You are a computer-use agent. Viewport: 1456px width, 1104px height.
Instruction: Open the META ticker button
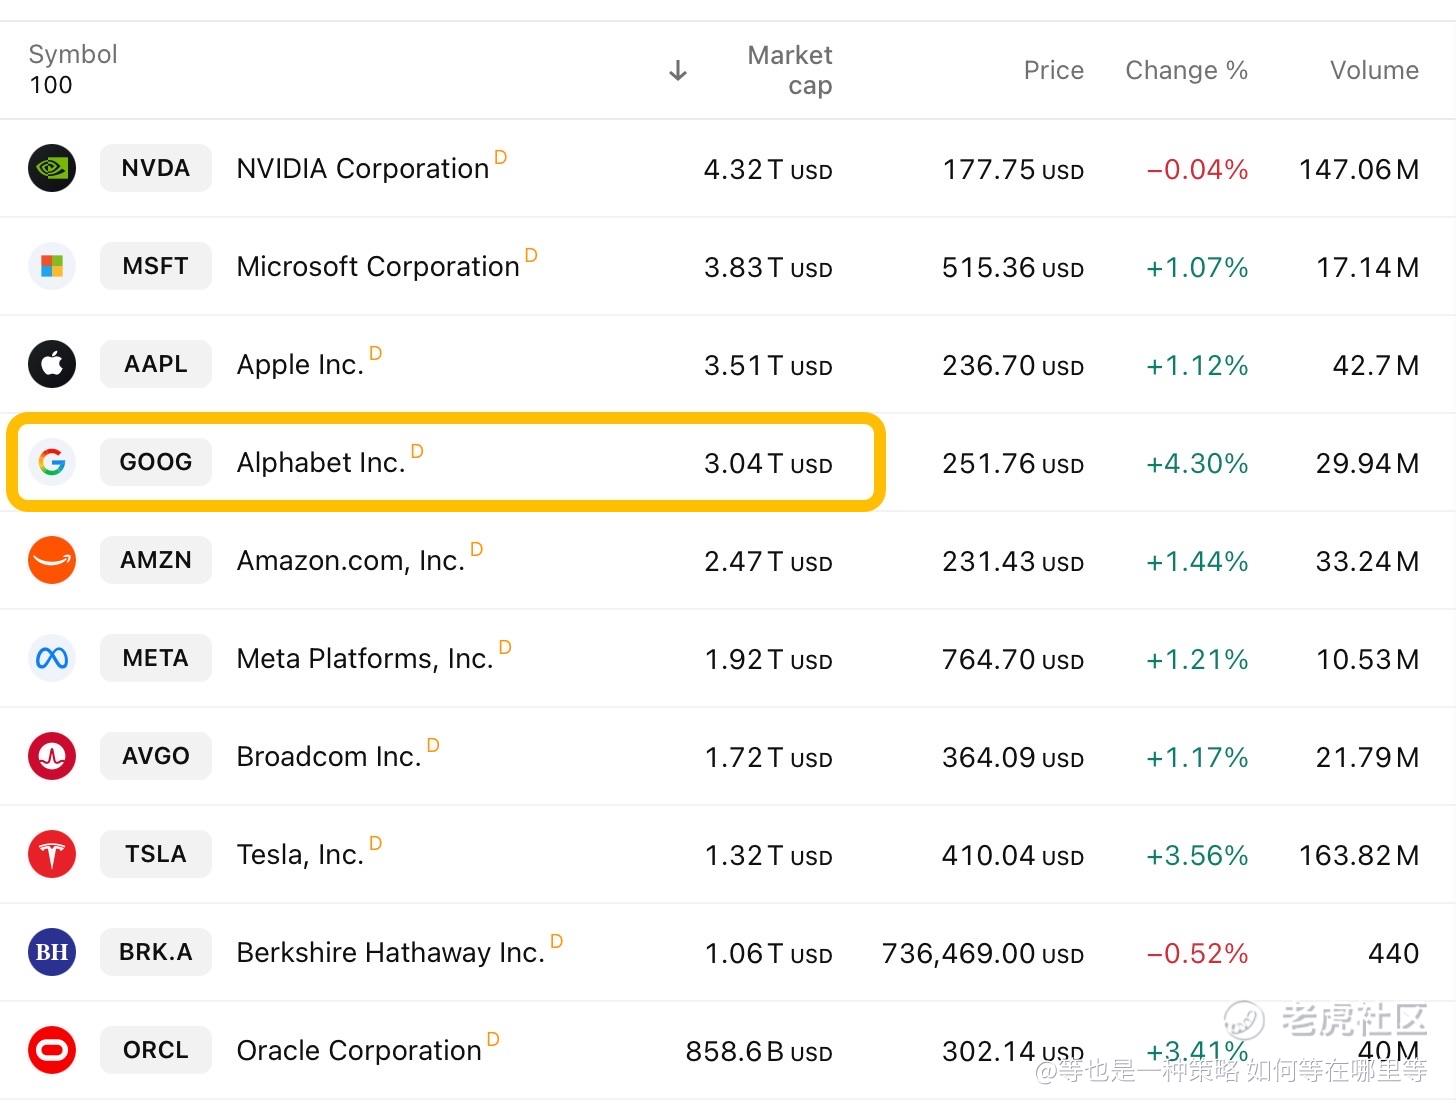(x=156, y=658)
